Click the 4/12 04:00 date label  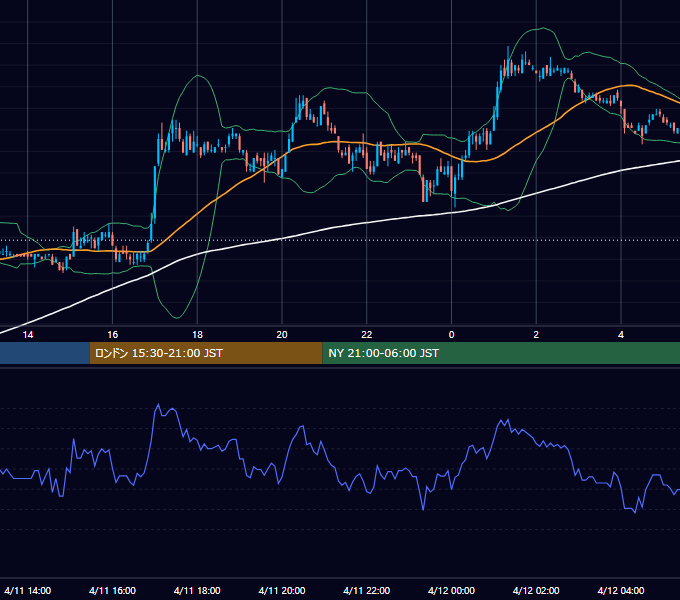click(x=621, y=590)
